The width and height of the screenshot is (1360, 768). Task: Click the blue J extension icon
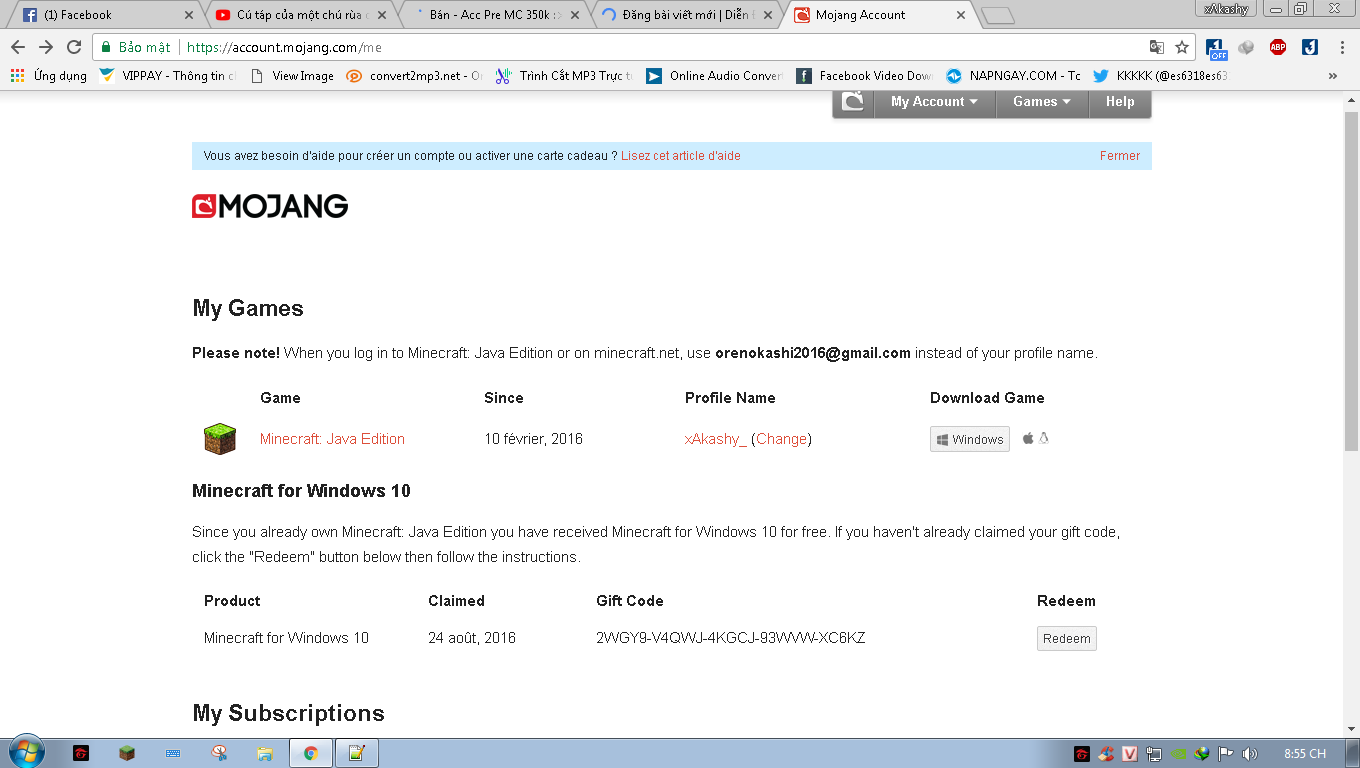click(1310, 47)
